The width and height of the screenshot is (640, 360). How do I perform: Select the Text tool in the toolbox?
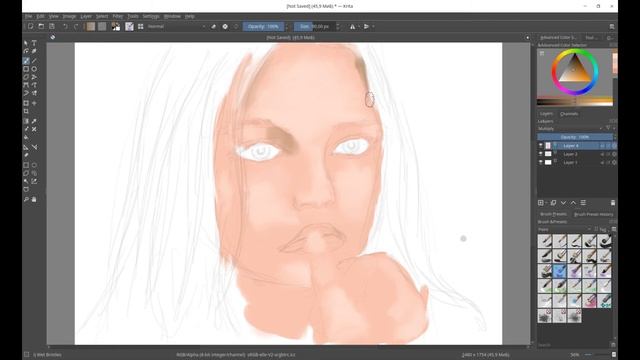[34, 43]
